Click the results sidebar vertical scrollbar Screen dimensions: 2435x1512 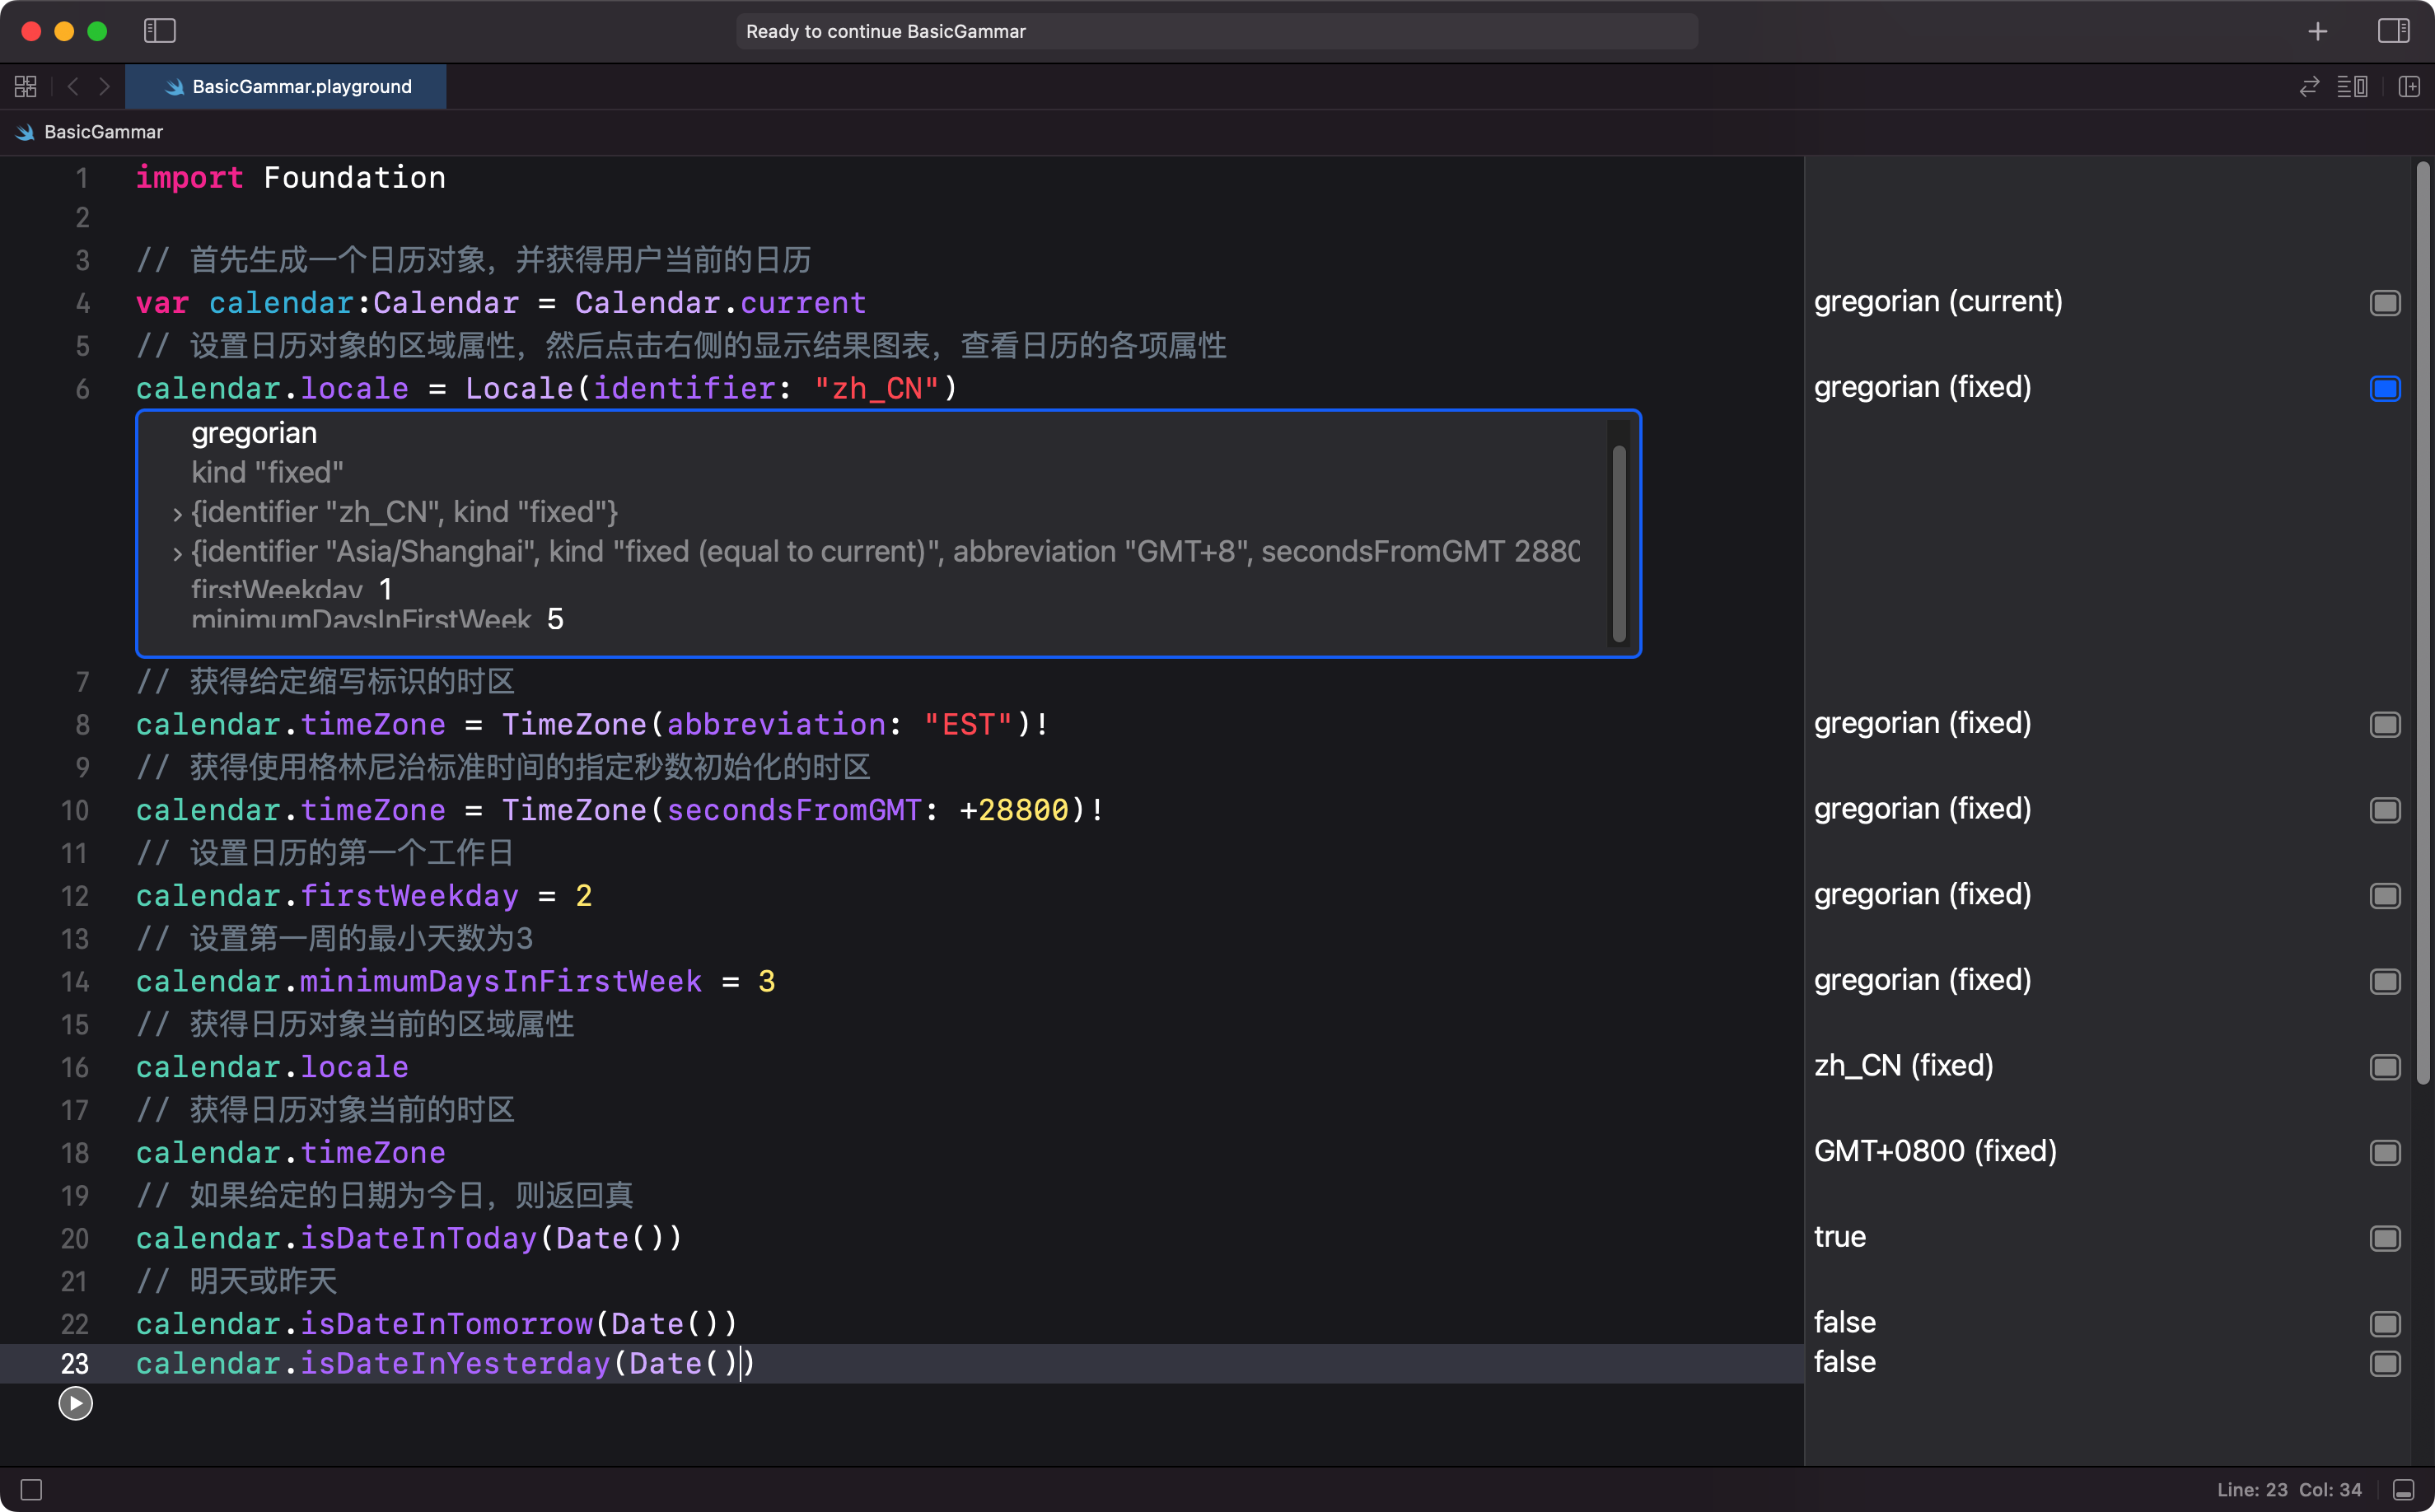click(2422, 622)
